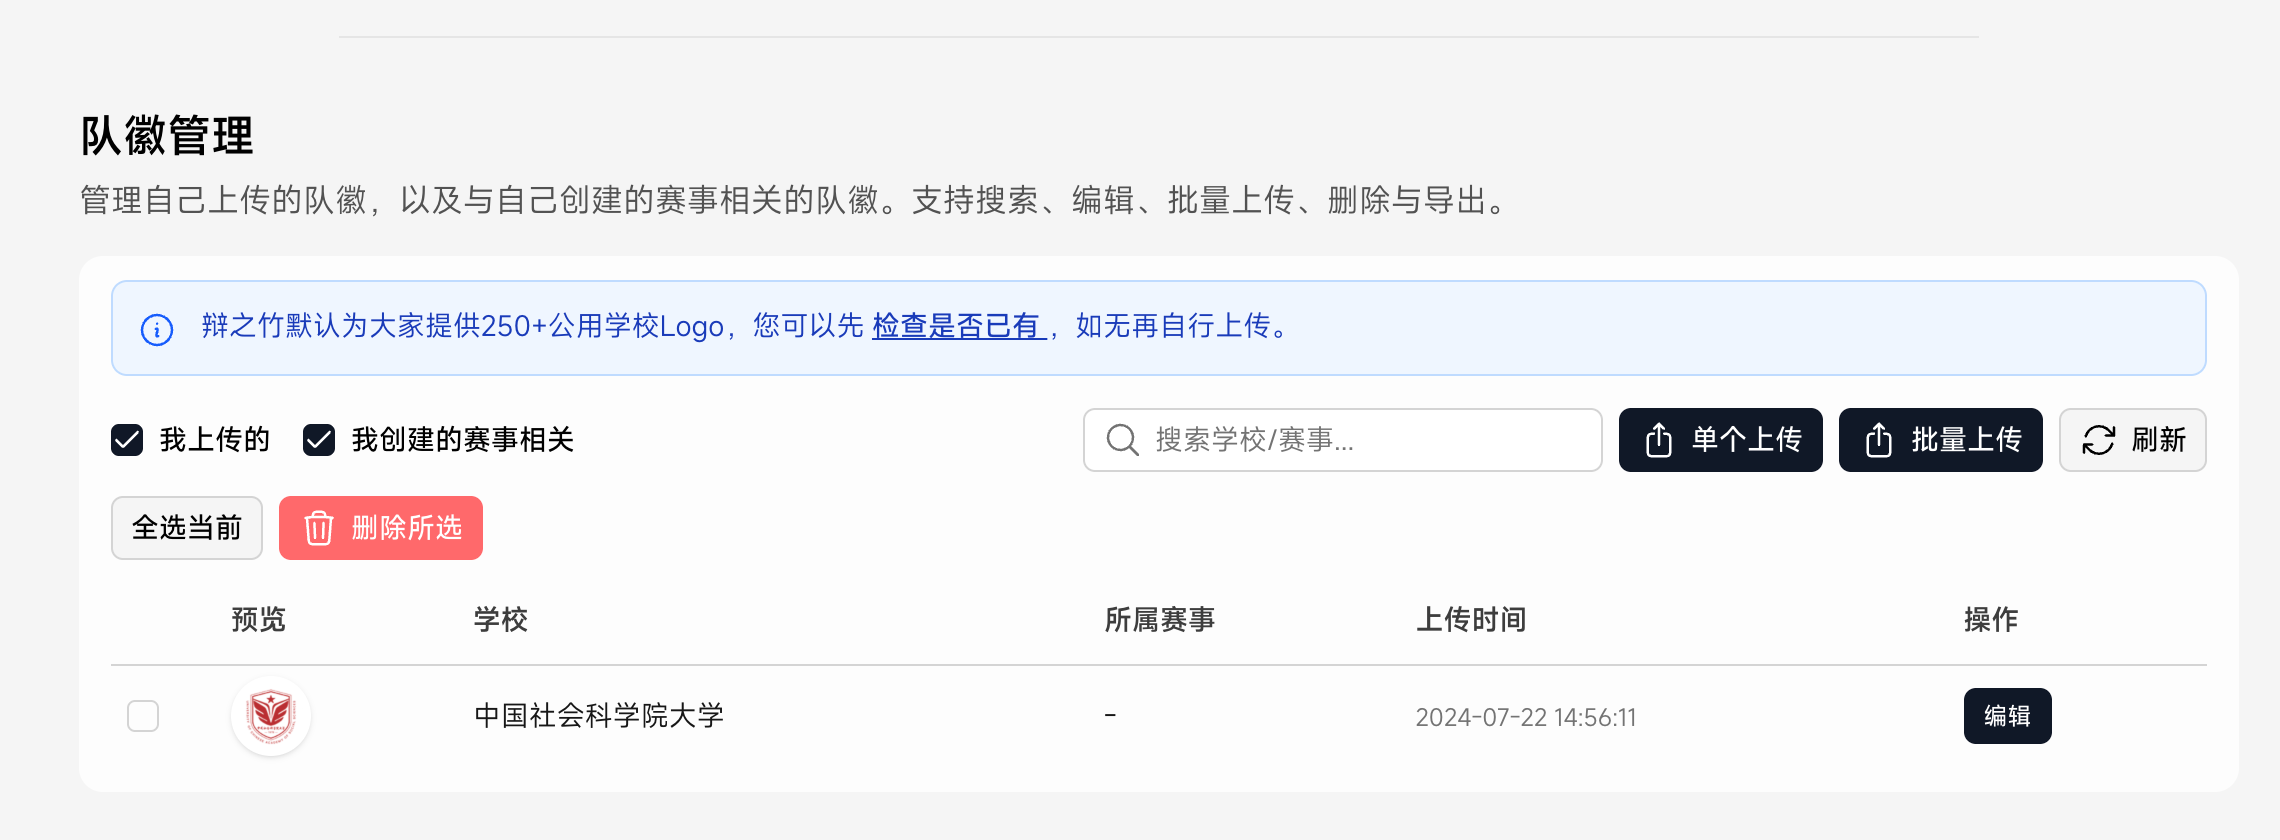Click the 2024-07-22 14:56:11 upload time cell
This screenshot has width=2280, height=840.
(1525, 717)
